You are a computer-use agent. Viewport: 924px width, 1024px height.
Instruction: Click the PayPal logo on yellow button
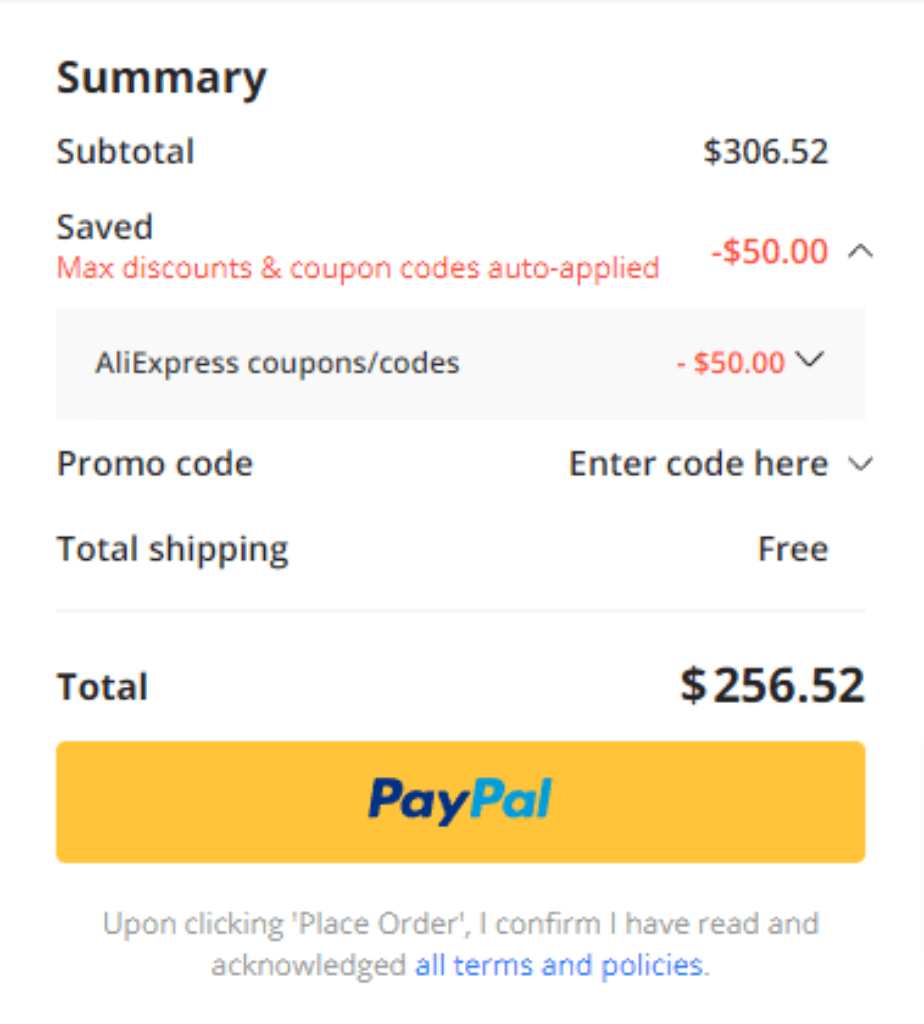(460, 801)
